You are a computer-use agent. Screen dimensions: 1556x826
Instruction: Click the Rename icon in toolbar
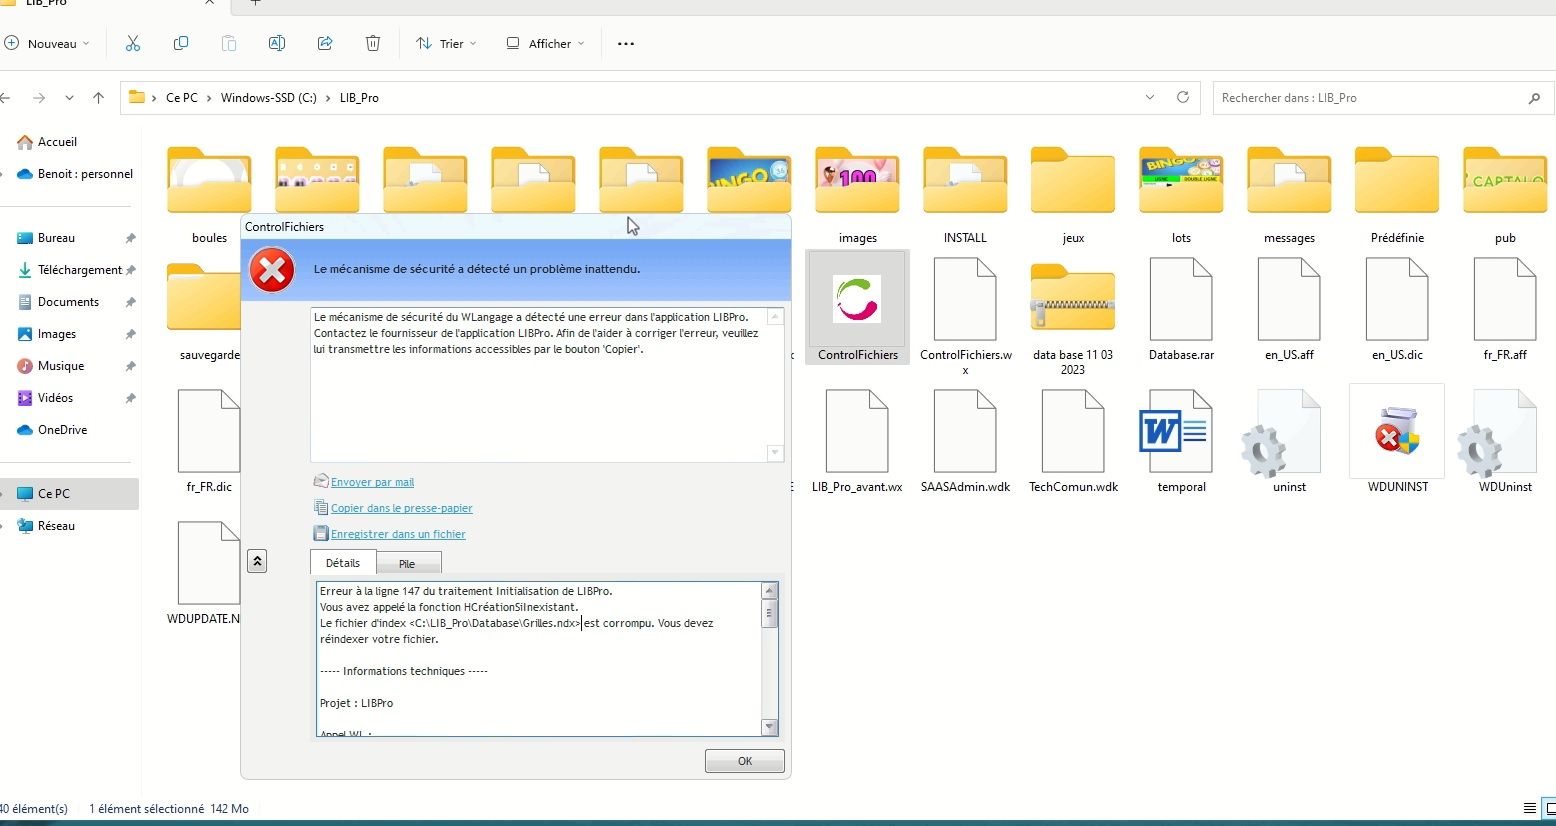(277, 43)
